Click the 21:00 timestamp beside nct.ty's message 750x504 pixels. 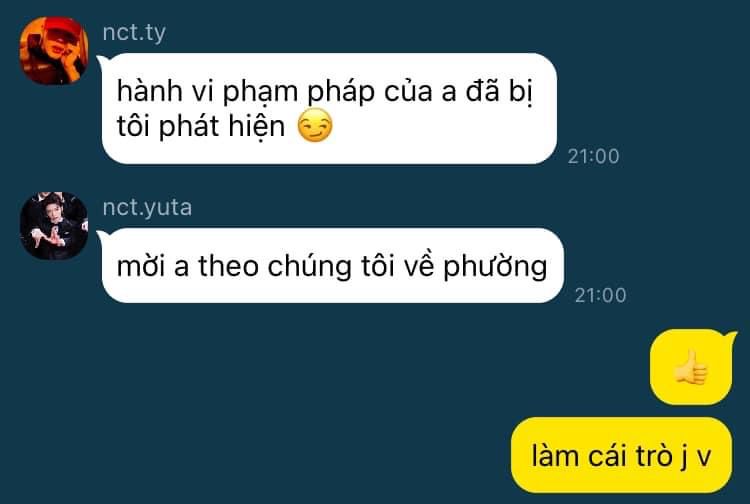pos(594,156)
